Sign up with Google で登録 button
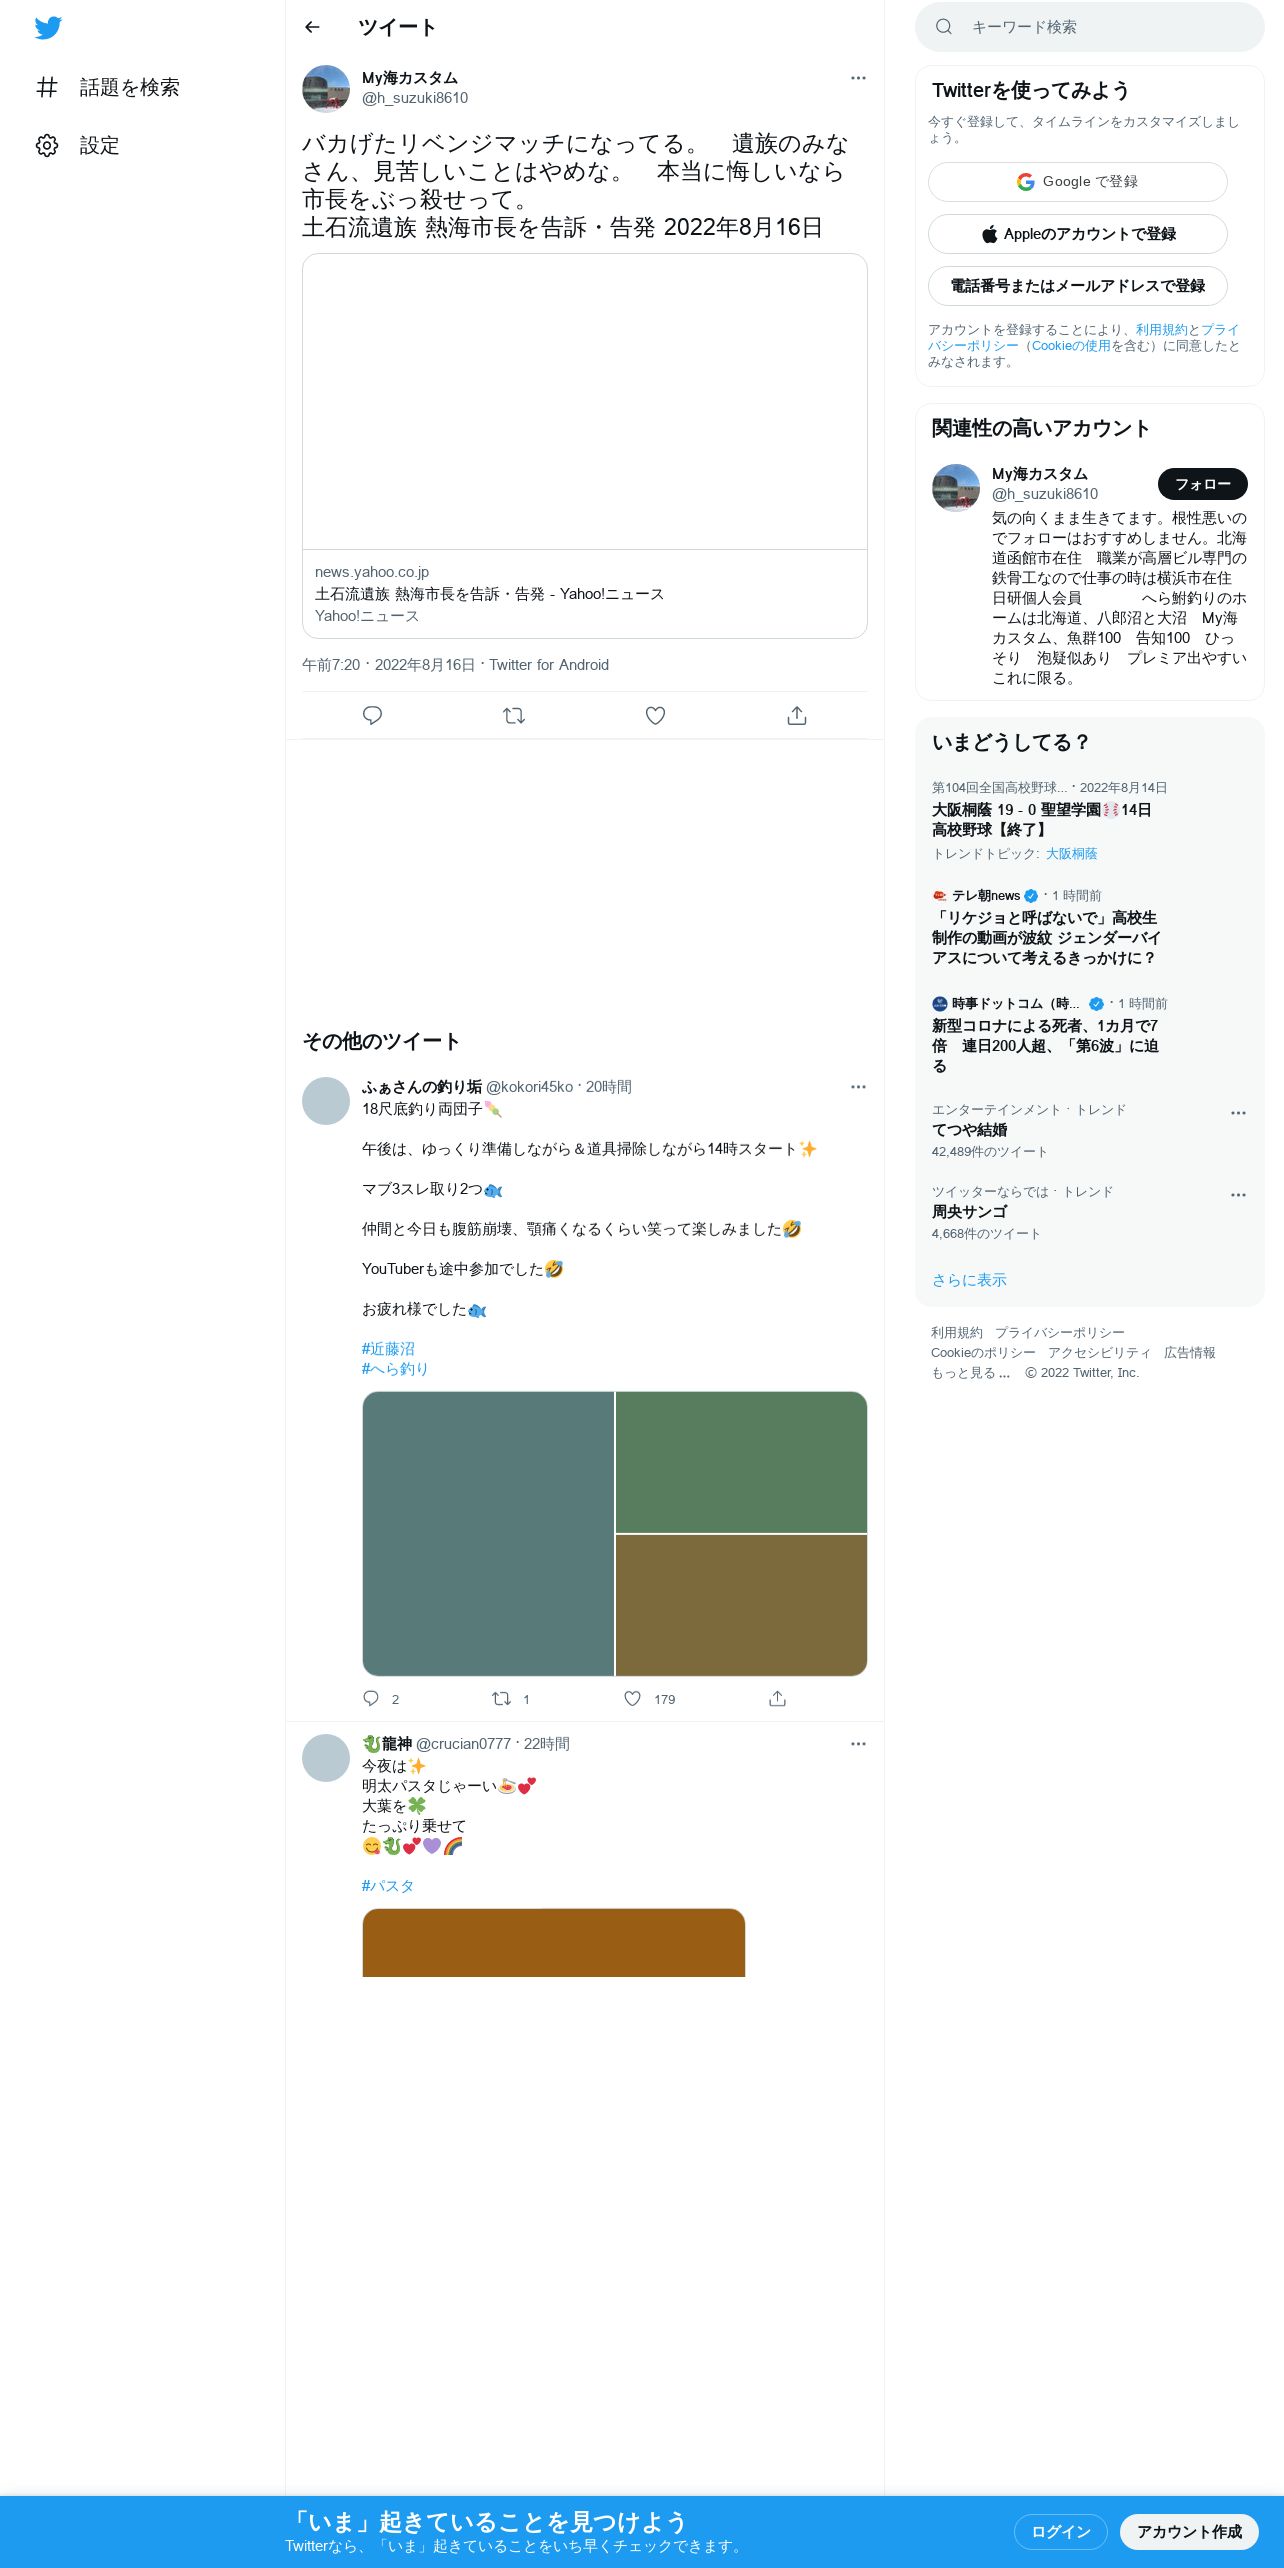Image resolution: width=1284 pixels, height=2568 pixels. click(1077, 182)
